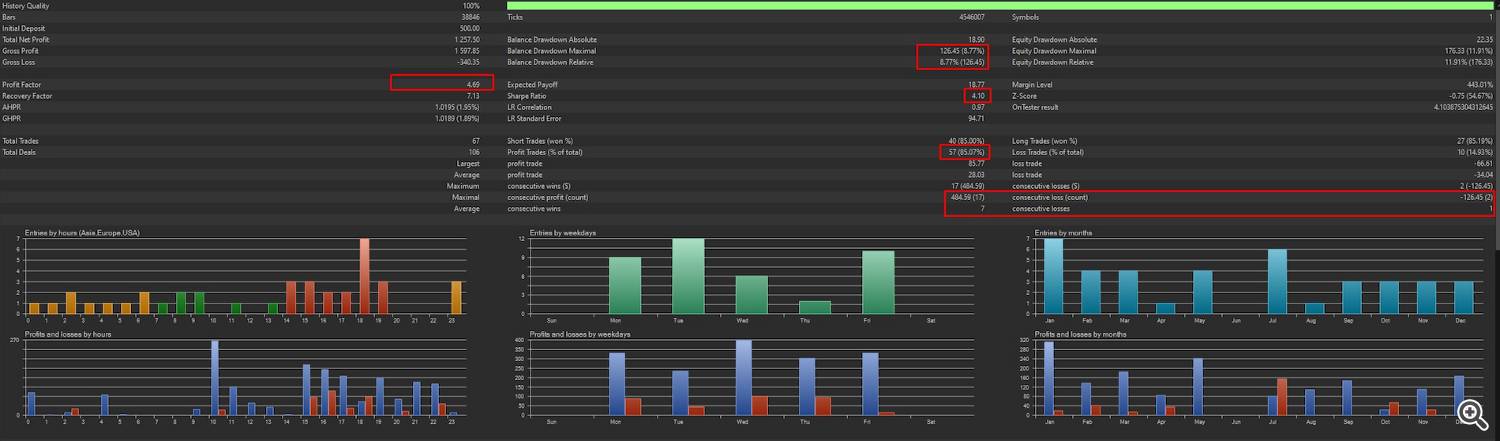Select the Loss Trades value 10 (14.93%)

click(x=1474, y=152)
